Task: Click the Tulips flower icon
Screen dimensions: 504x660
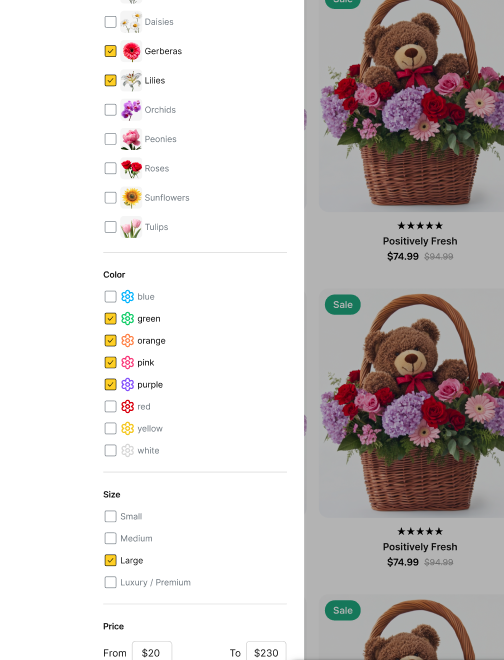Action: point(131,227)
